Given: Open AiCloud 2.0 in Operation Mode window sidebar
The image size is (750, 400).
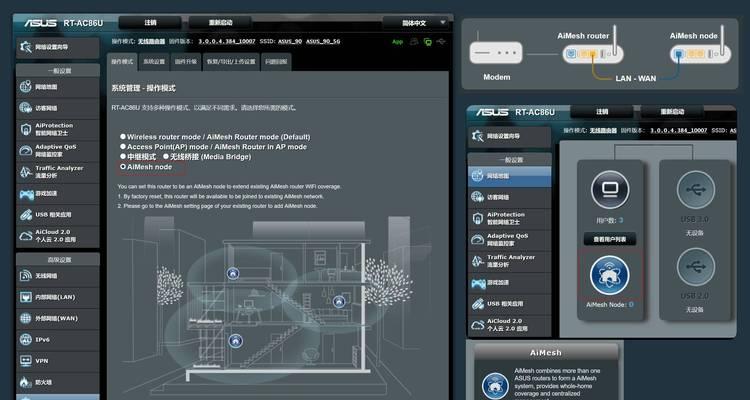Looking at the screenshot, I should [57, 236].
